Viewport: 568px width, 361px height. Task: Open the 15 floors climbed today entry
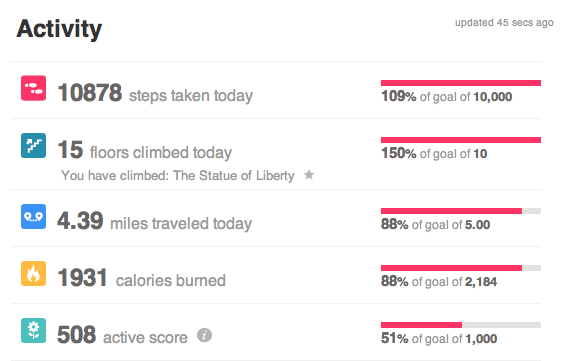tap(145, 150)
